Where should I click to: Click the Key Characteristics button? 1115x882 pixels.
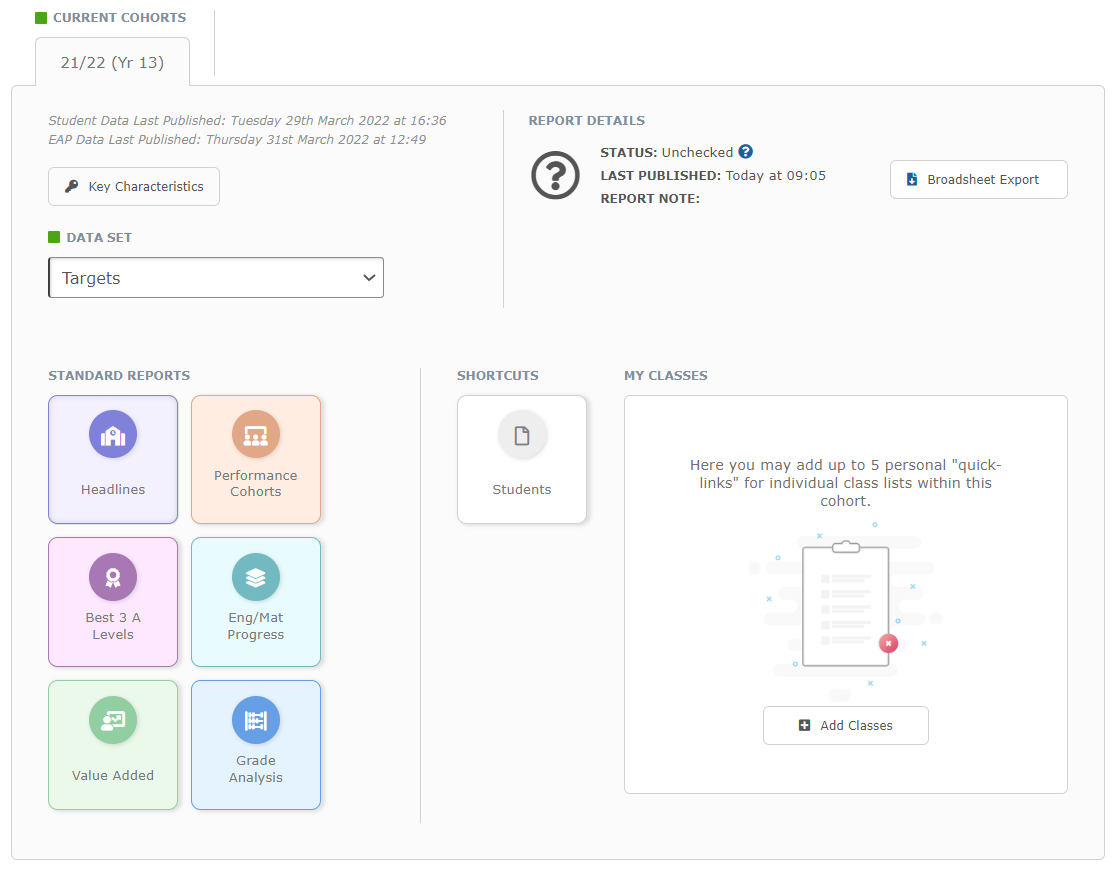coord(133,186)
